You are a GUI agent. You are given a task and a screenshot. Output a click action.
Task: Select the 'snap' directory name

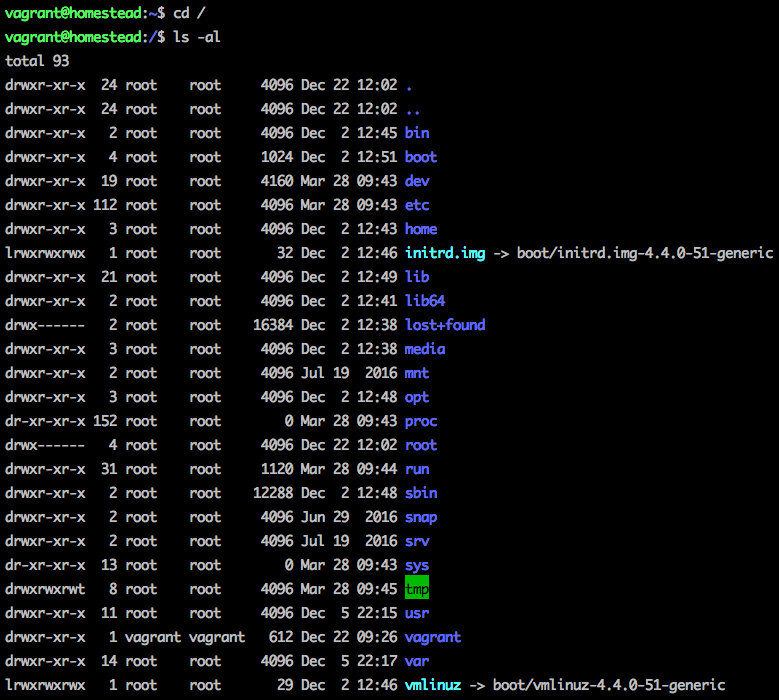tap(421, 517)
